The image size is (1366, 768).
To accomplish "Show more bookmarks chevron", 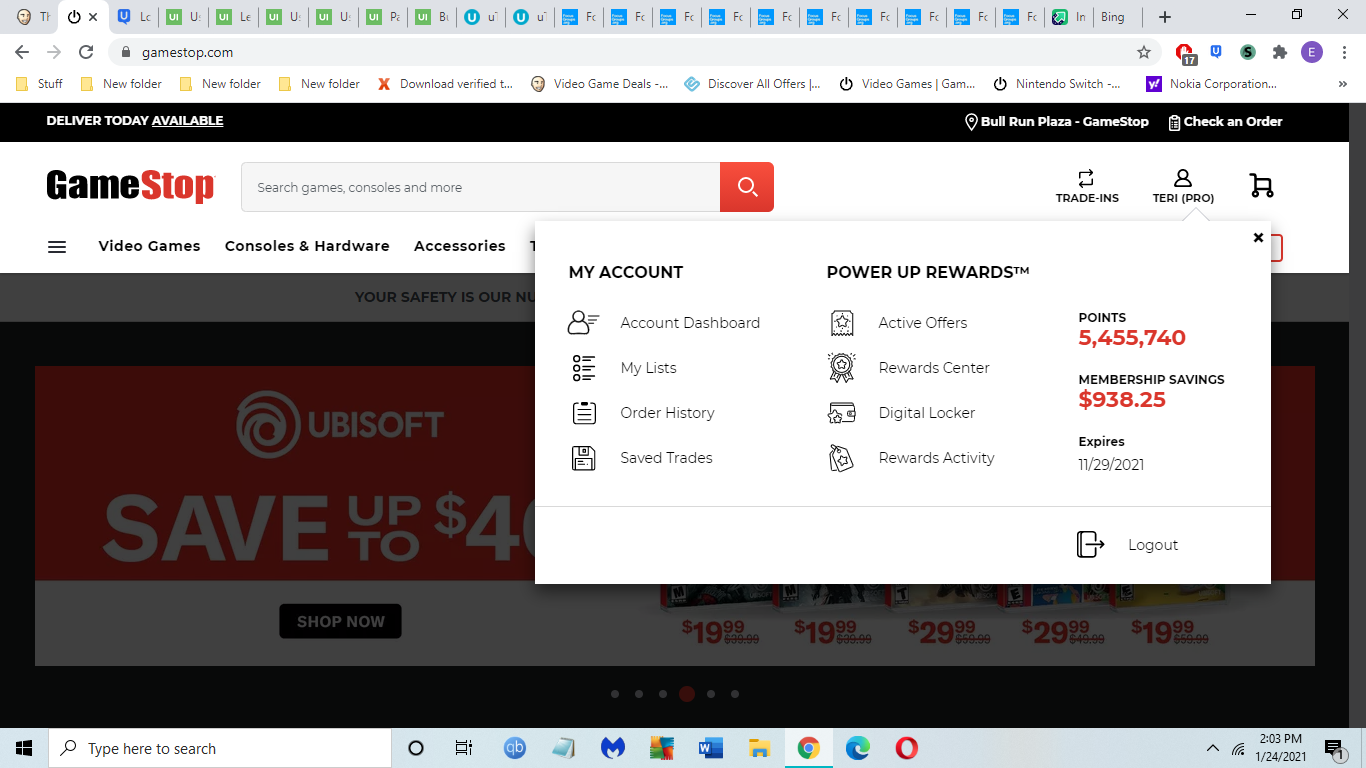I will pos(1342,84).
